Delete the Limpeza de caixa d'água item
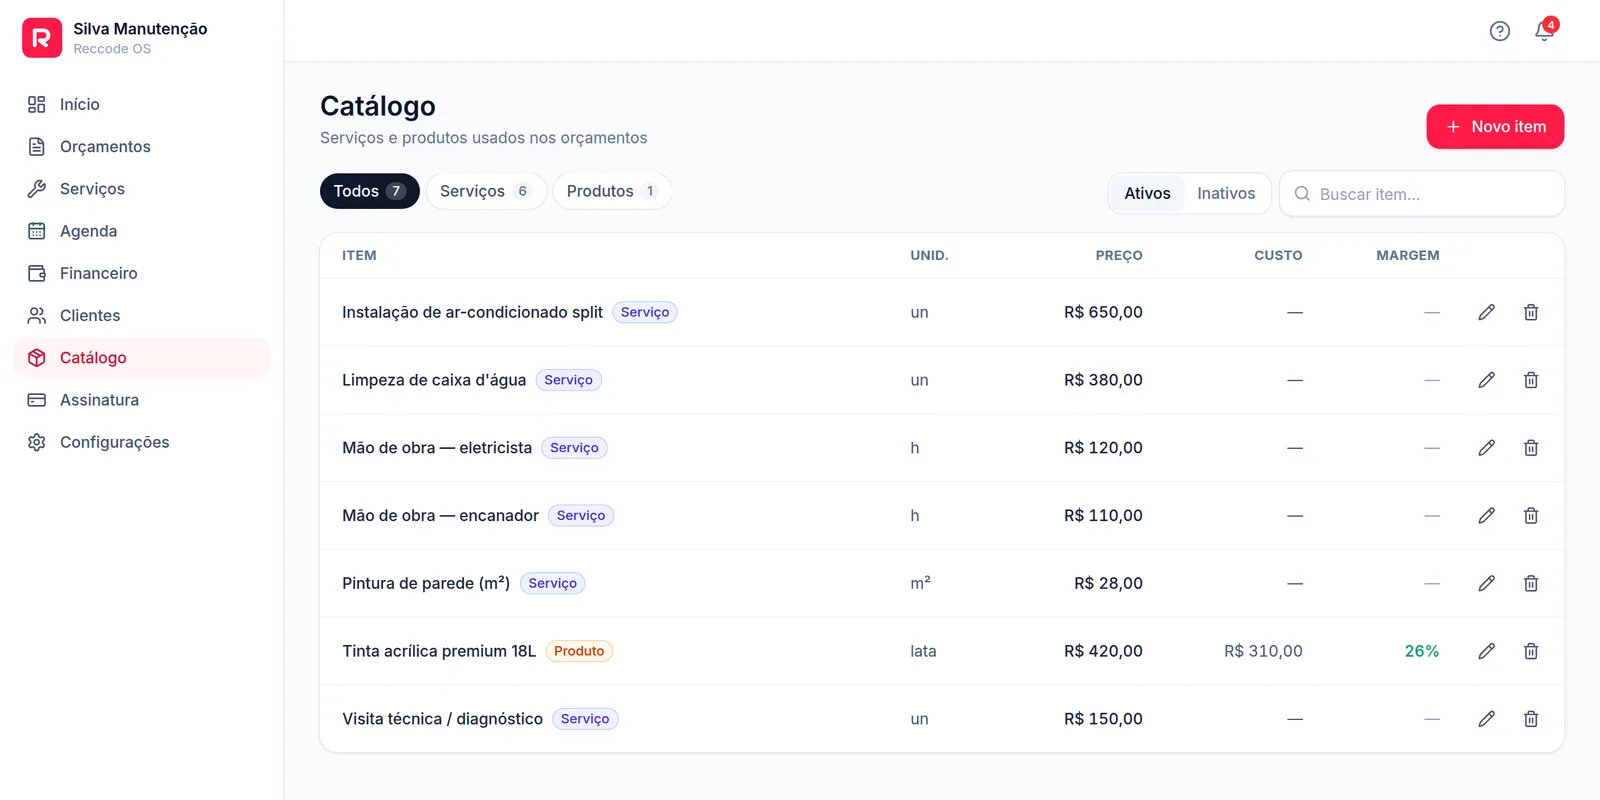This screenshot has width=1600, height=800. [x=1531, y=380]
